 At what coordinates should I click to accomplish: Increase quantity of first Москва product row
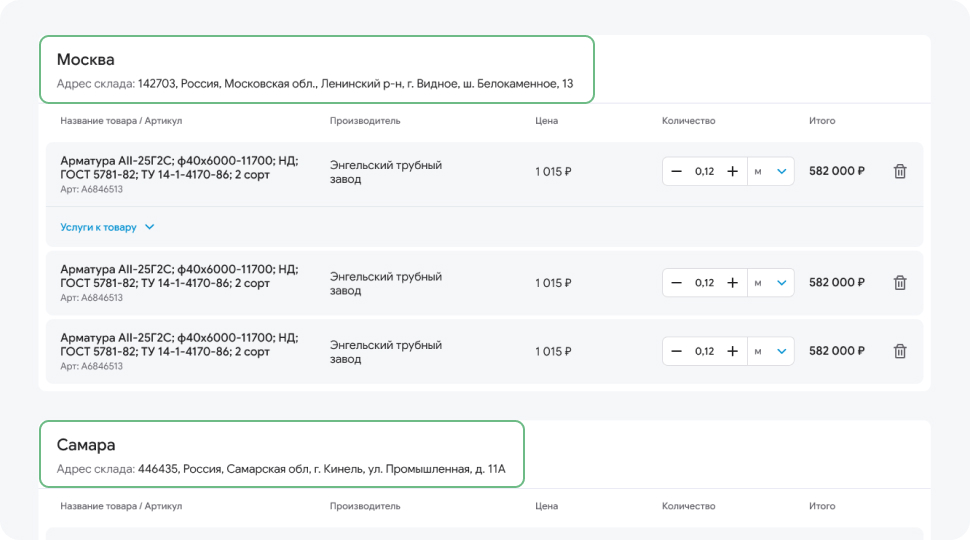pos(732,171)
